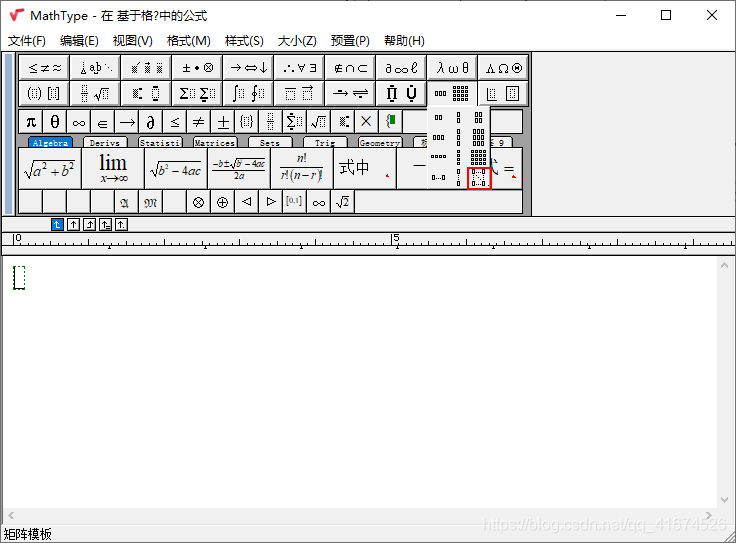Insert the 1x4 row vector template
The height and width of the screenshot is (543, 736).
(x=438, y=157)
